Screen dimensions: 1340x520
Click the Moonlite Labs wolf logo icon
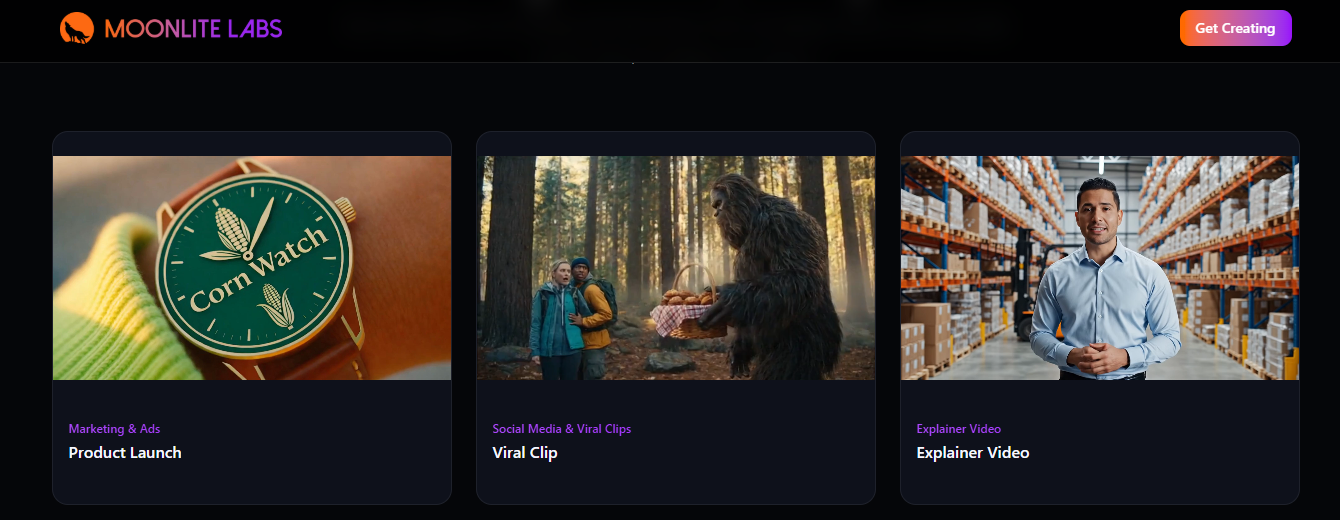click(x=76, y=28)
